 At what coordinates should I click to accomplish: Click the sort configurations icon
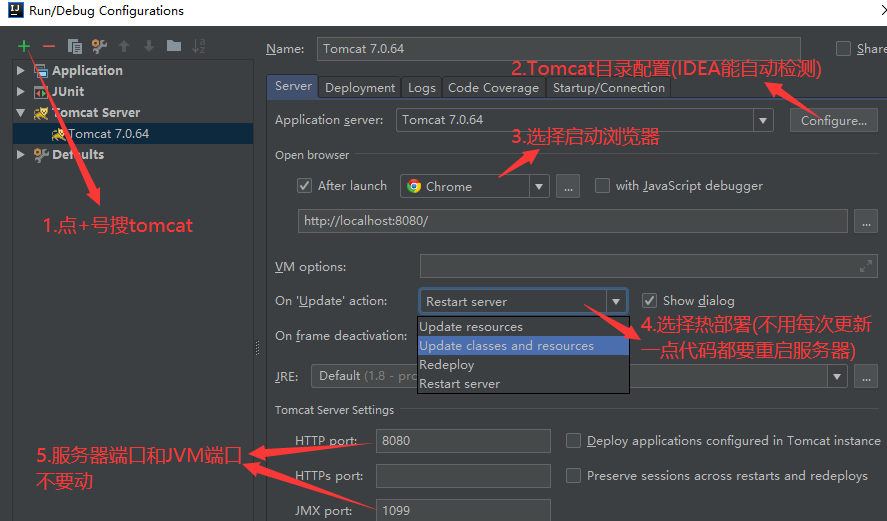199,46
